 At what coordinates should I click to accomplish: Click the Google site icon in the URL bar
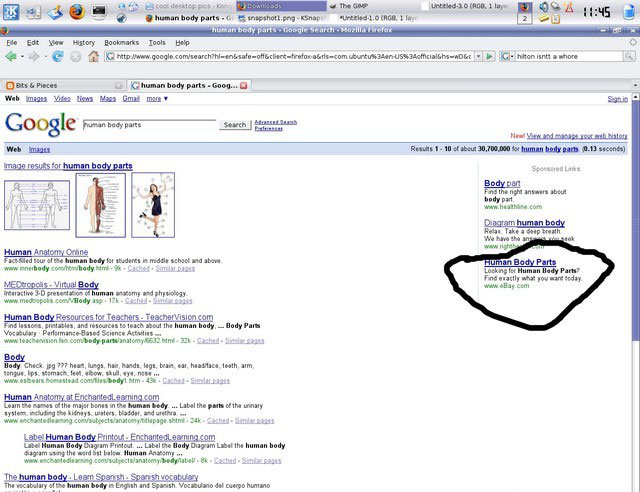(x=110, y=56)
